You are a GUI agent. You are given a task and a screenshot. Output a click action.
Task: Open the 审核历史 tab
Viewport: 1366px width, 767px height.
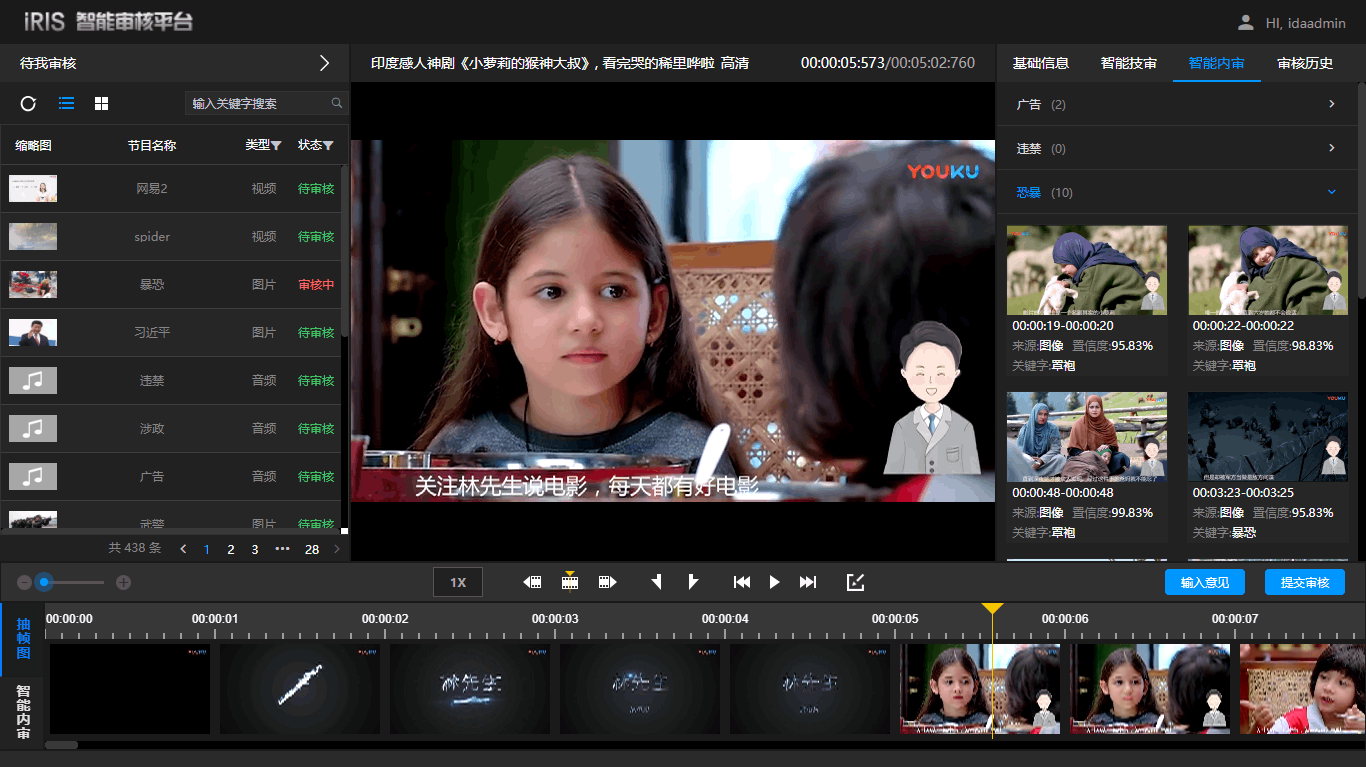[x=1305, y=63]
